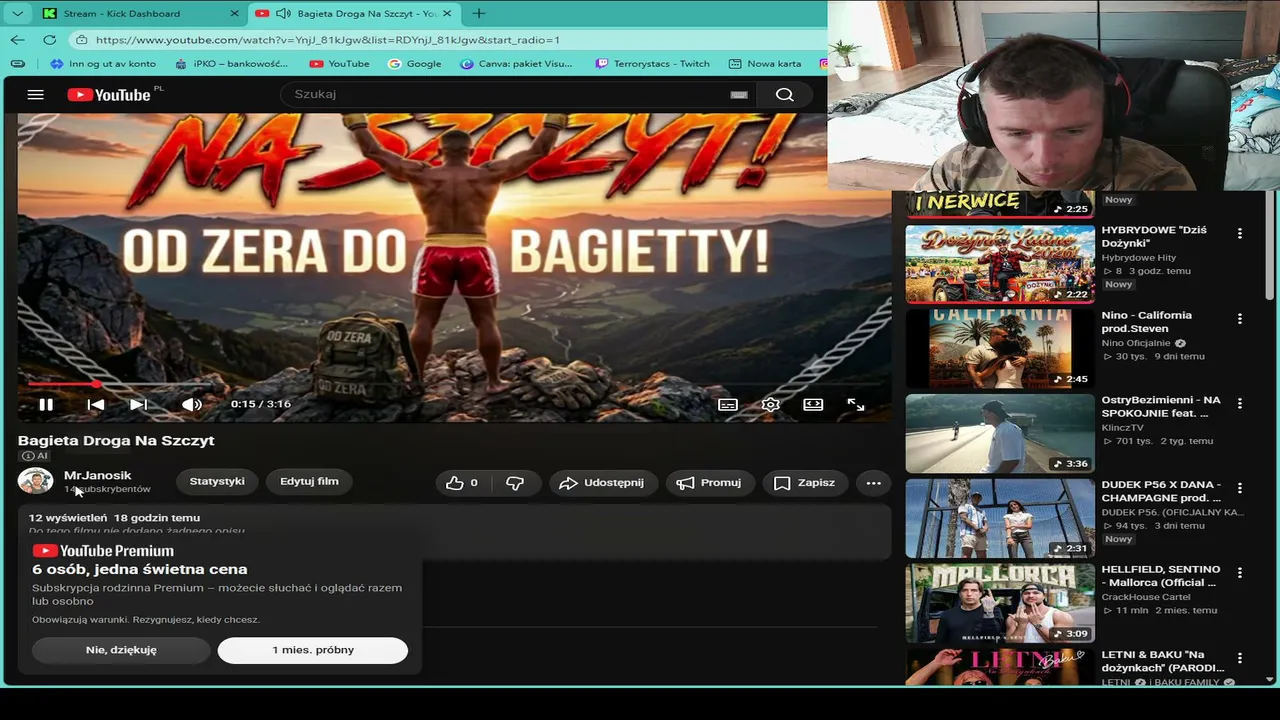
Task: Open the video player settings gear
Action: pyautogui.click(x=771, y=405)
